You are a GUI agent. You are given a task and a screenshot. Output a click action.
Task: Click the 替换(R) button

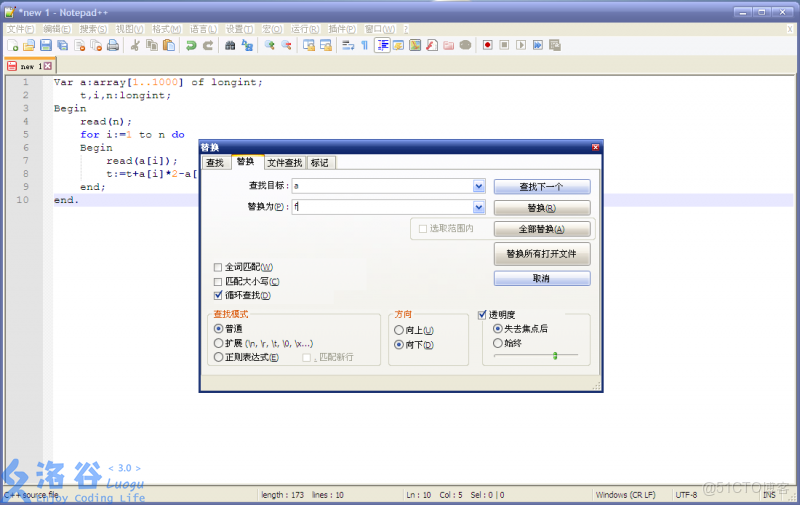coord(542,208)
